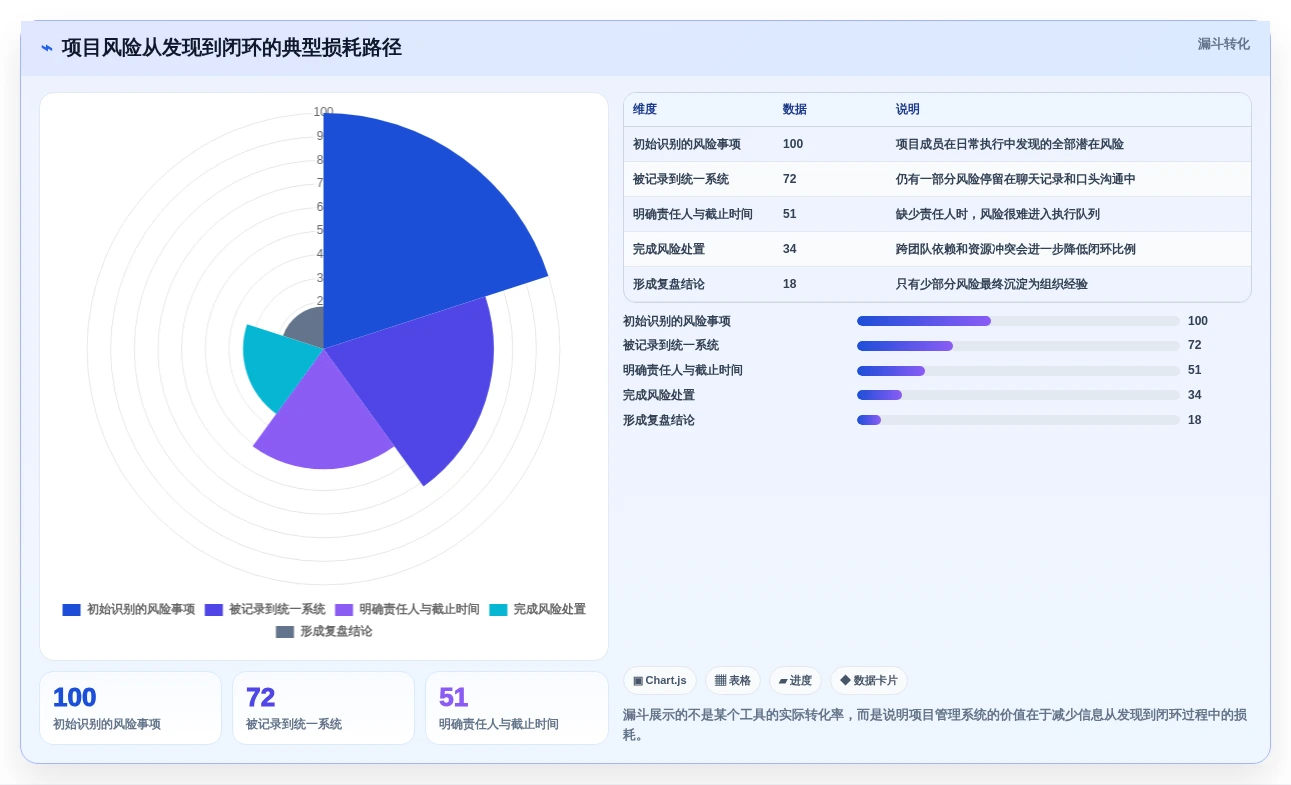This screenshot has height=785, width=1291.
Task: Select the 数据卡片 tag chip
Action: [869, 681]
